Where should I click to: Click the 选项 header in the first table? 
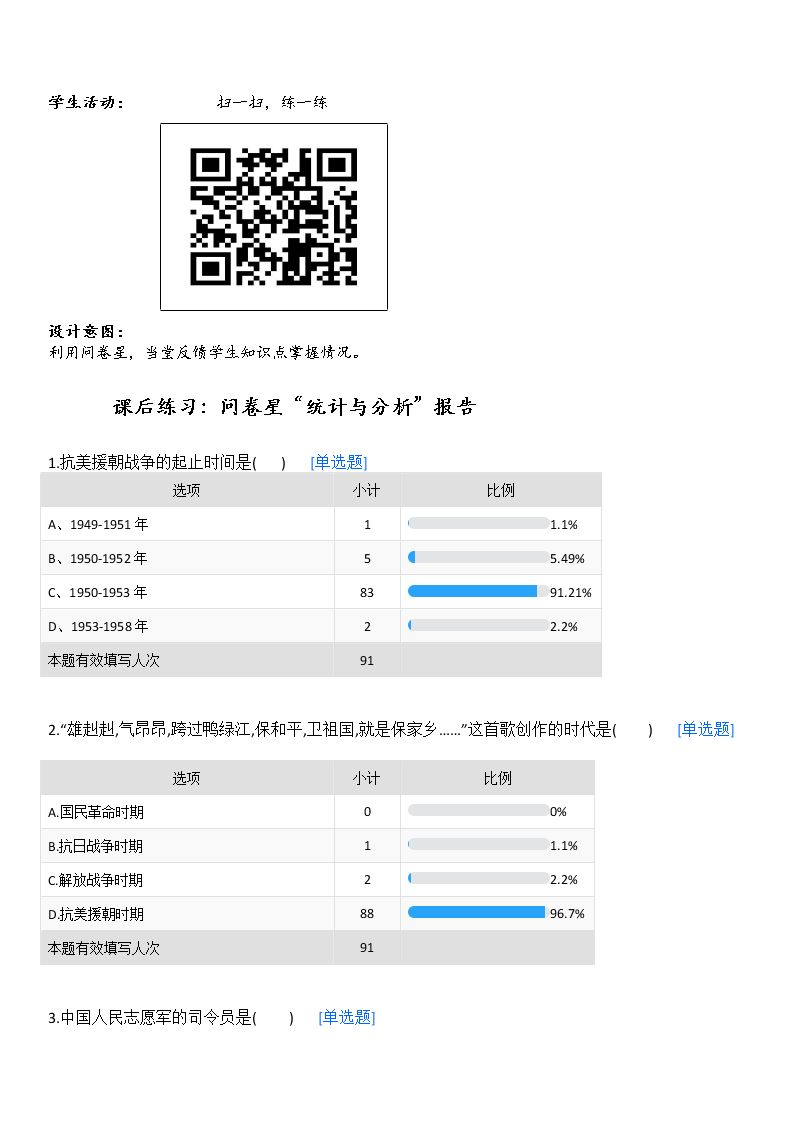[x=186, y=491]
